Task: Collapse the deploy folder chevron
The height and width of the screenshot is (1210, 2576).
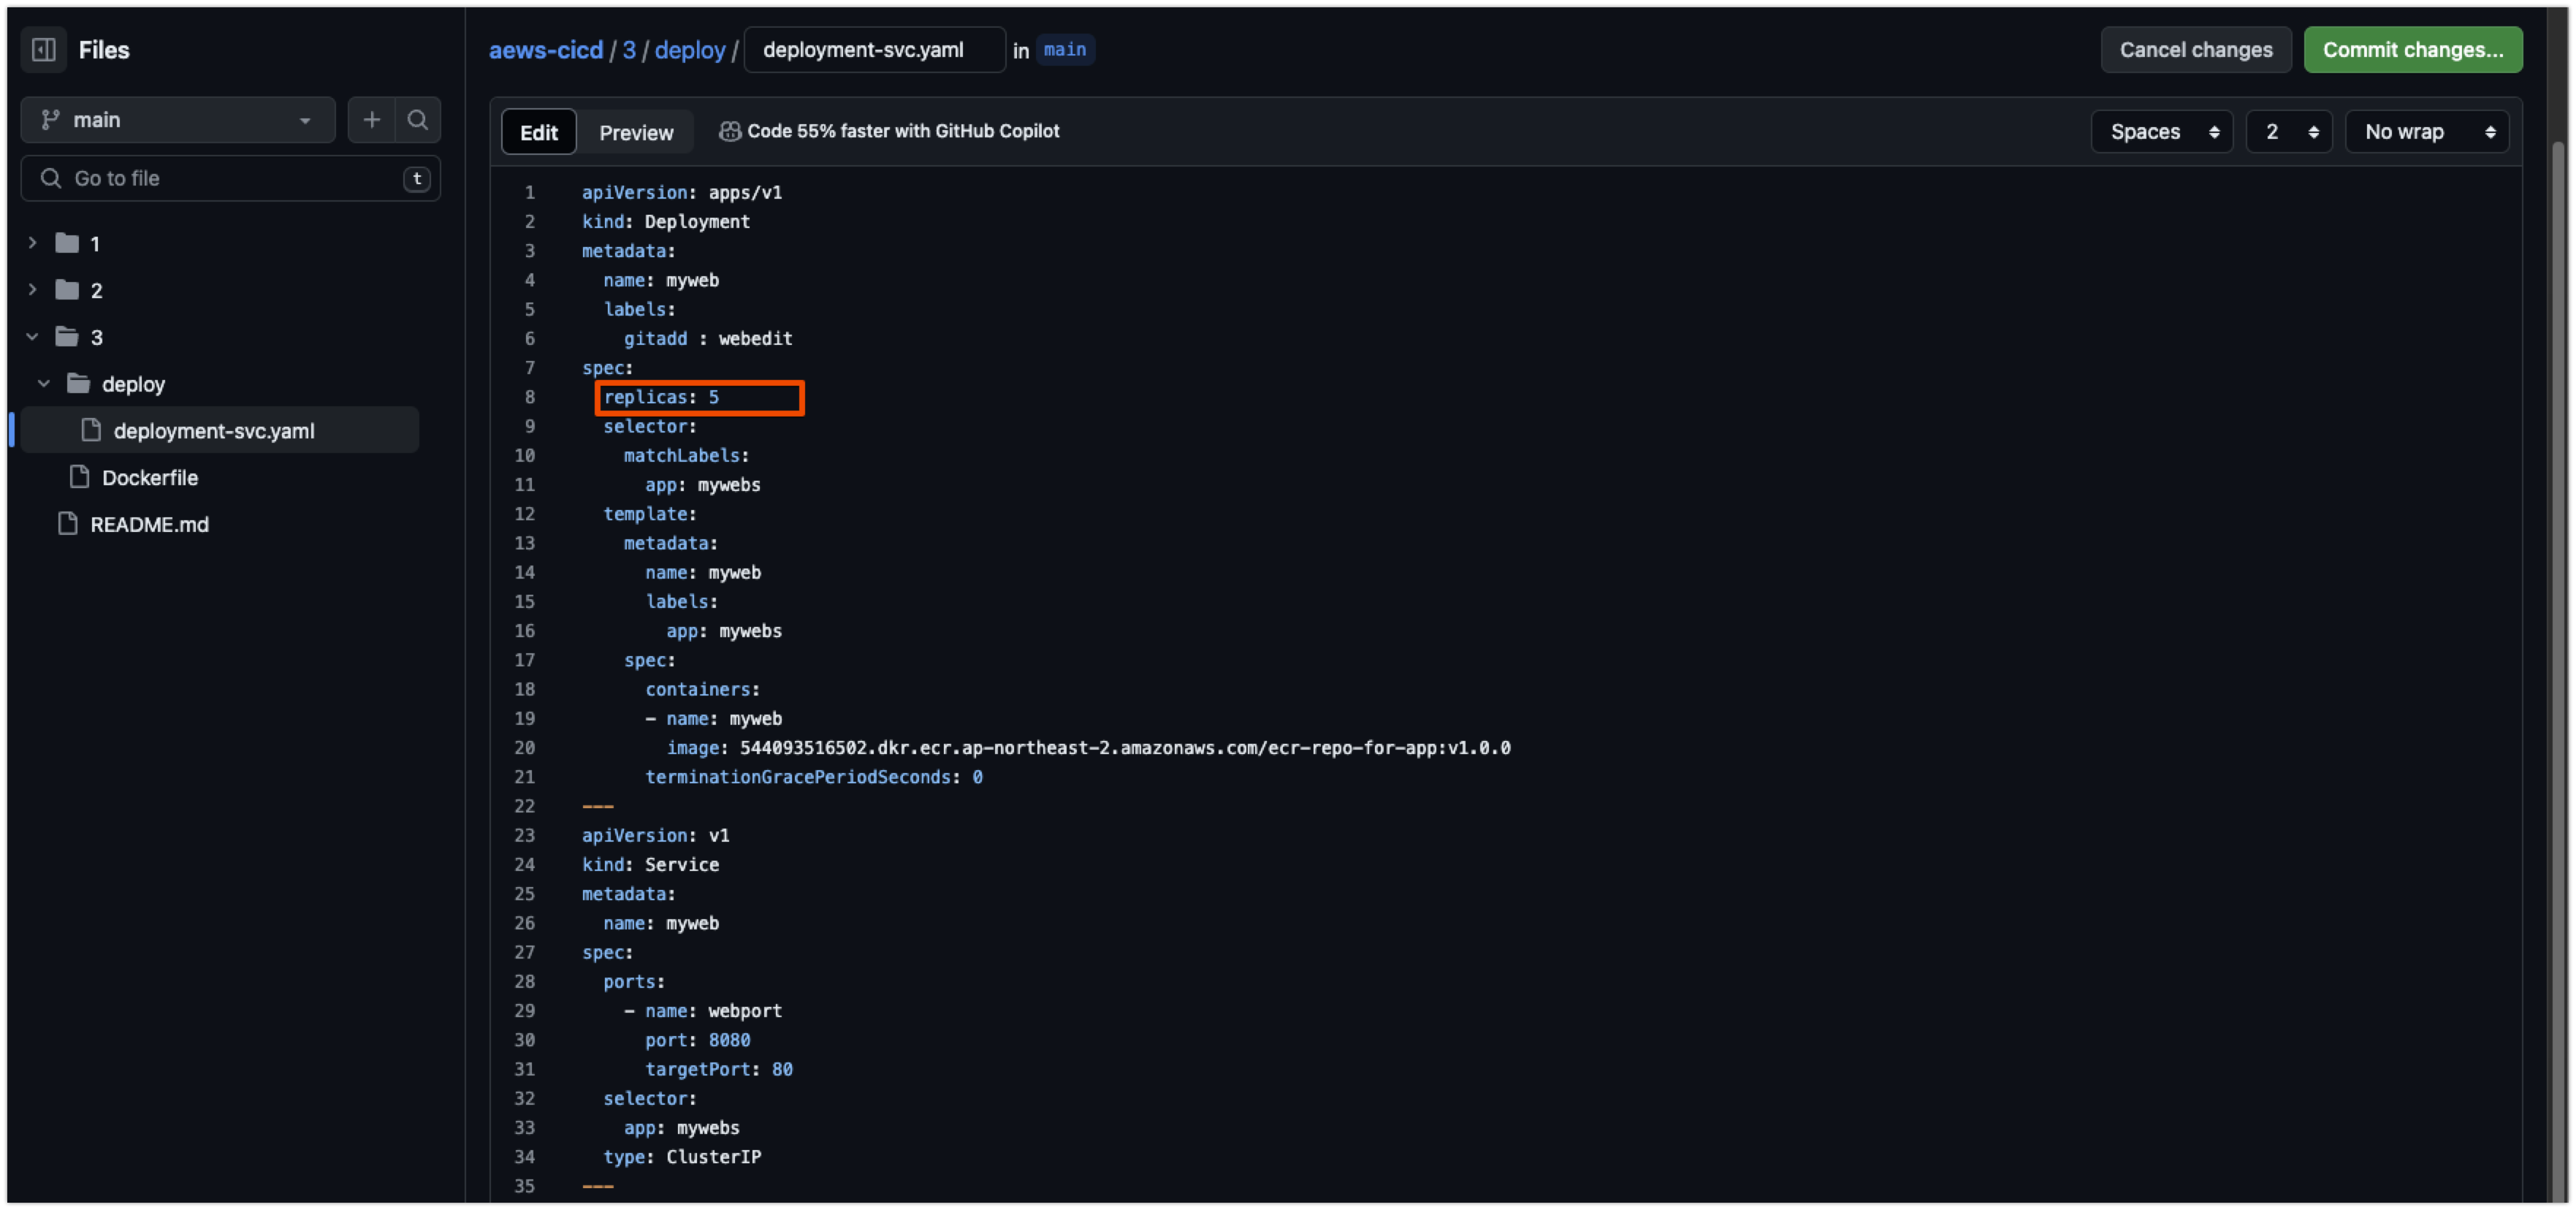Action: pos(44,384)
